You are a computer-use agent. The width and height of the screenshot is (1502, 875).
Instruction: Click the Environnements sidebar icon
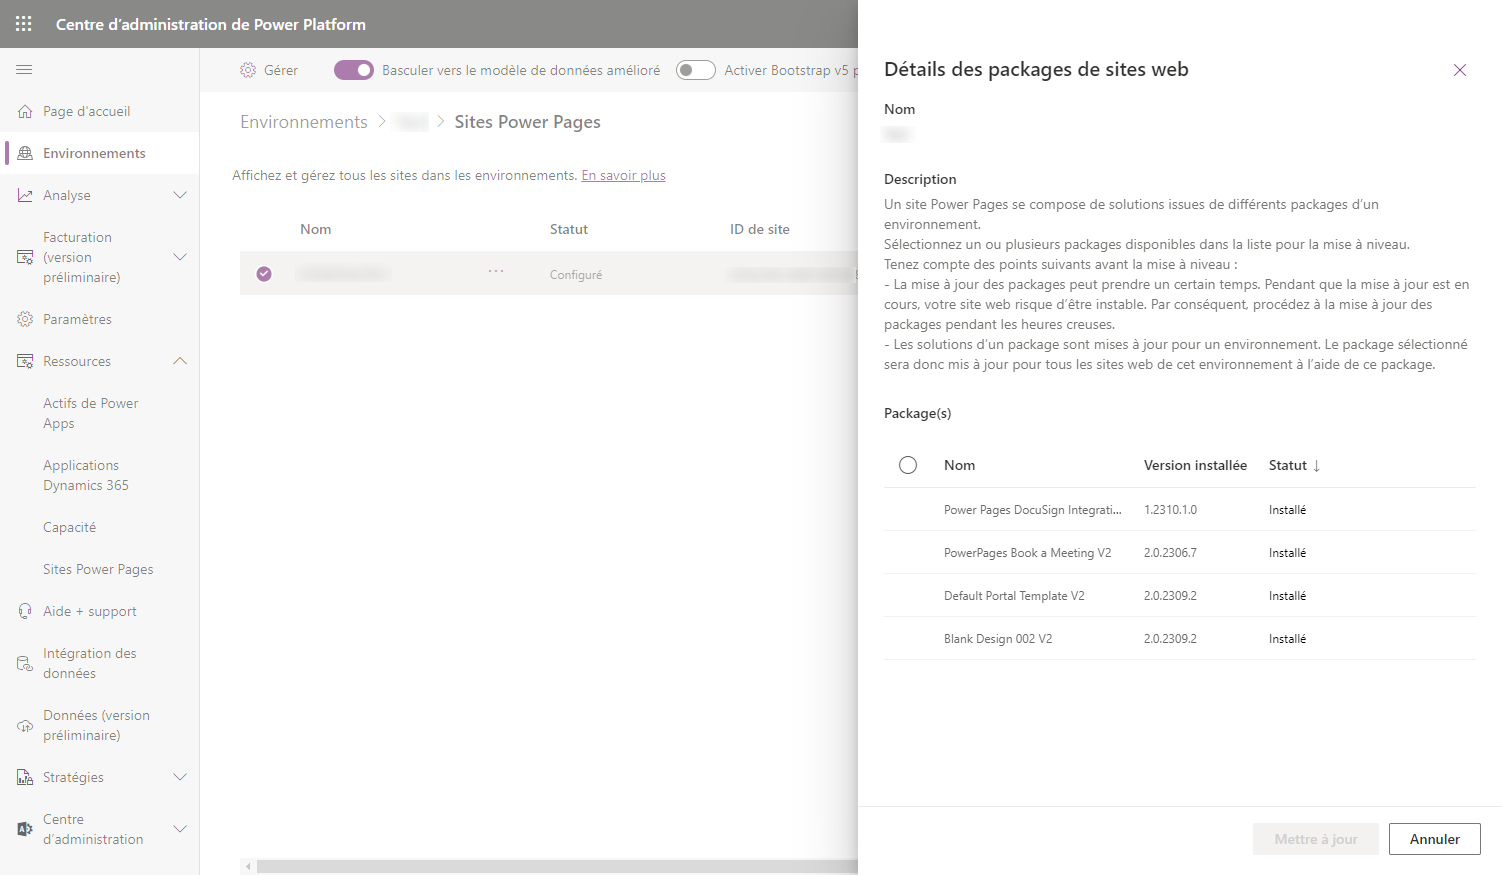(x=24, y=152)
